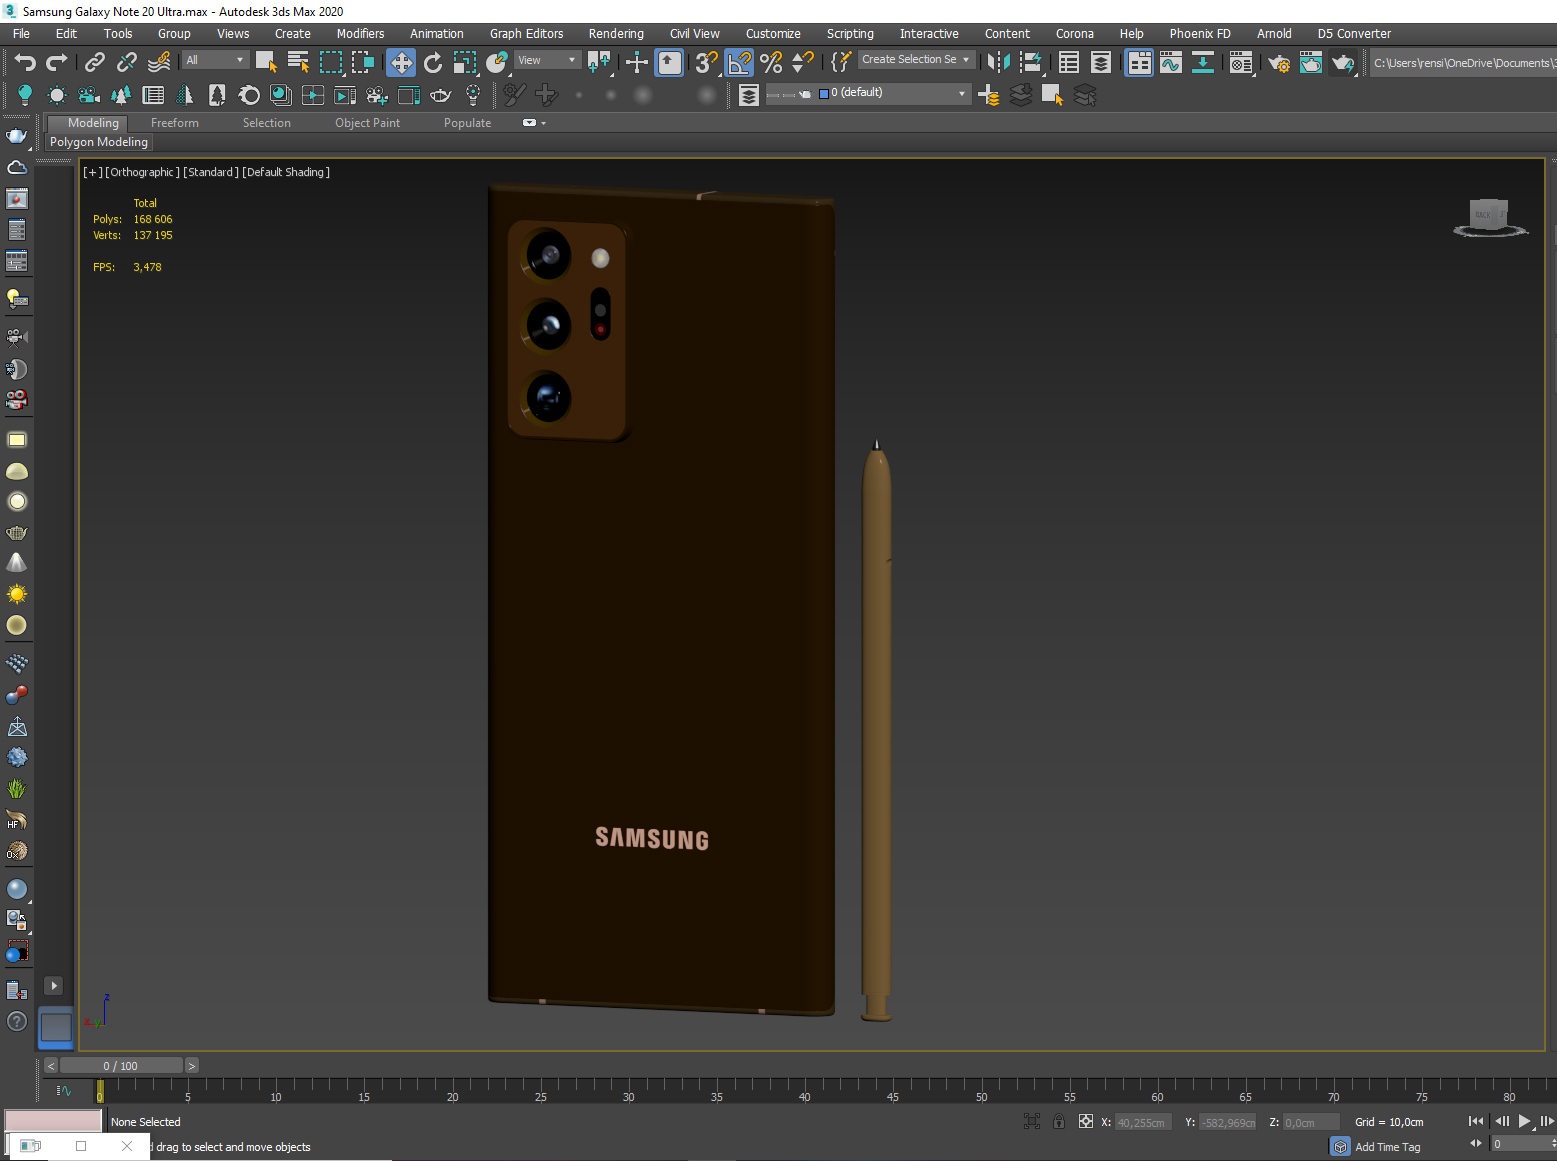Image resolution: width=1557 pixels, height=1161 pixels.
Task: Click the Isolate Selection toggle icon
Action: click(x=1032, y=1121)
